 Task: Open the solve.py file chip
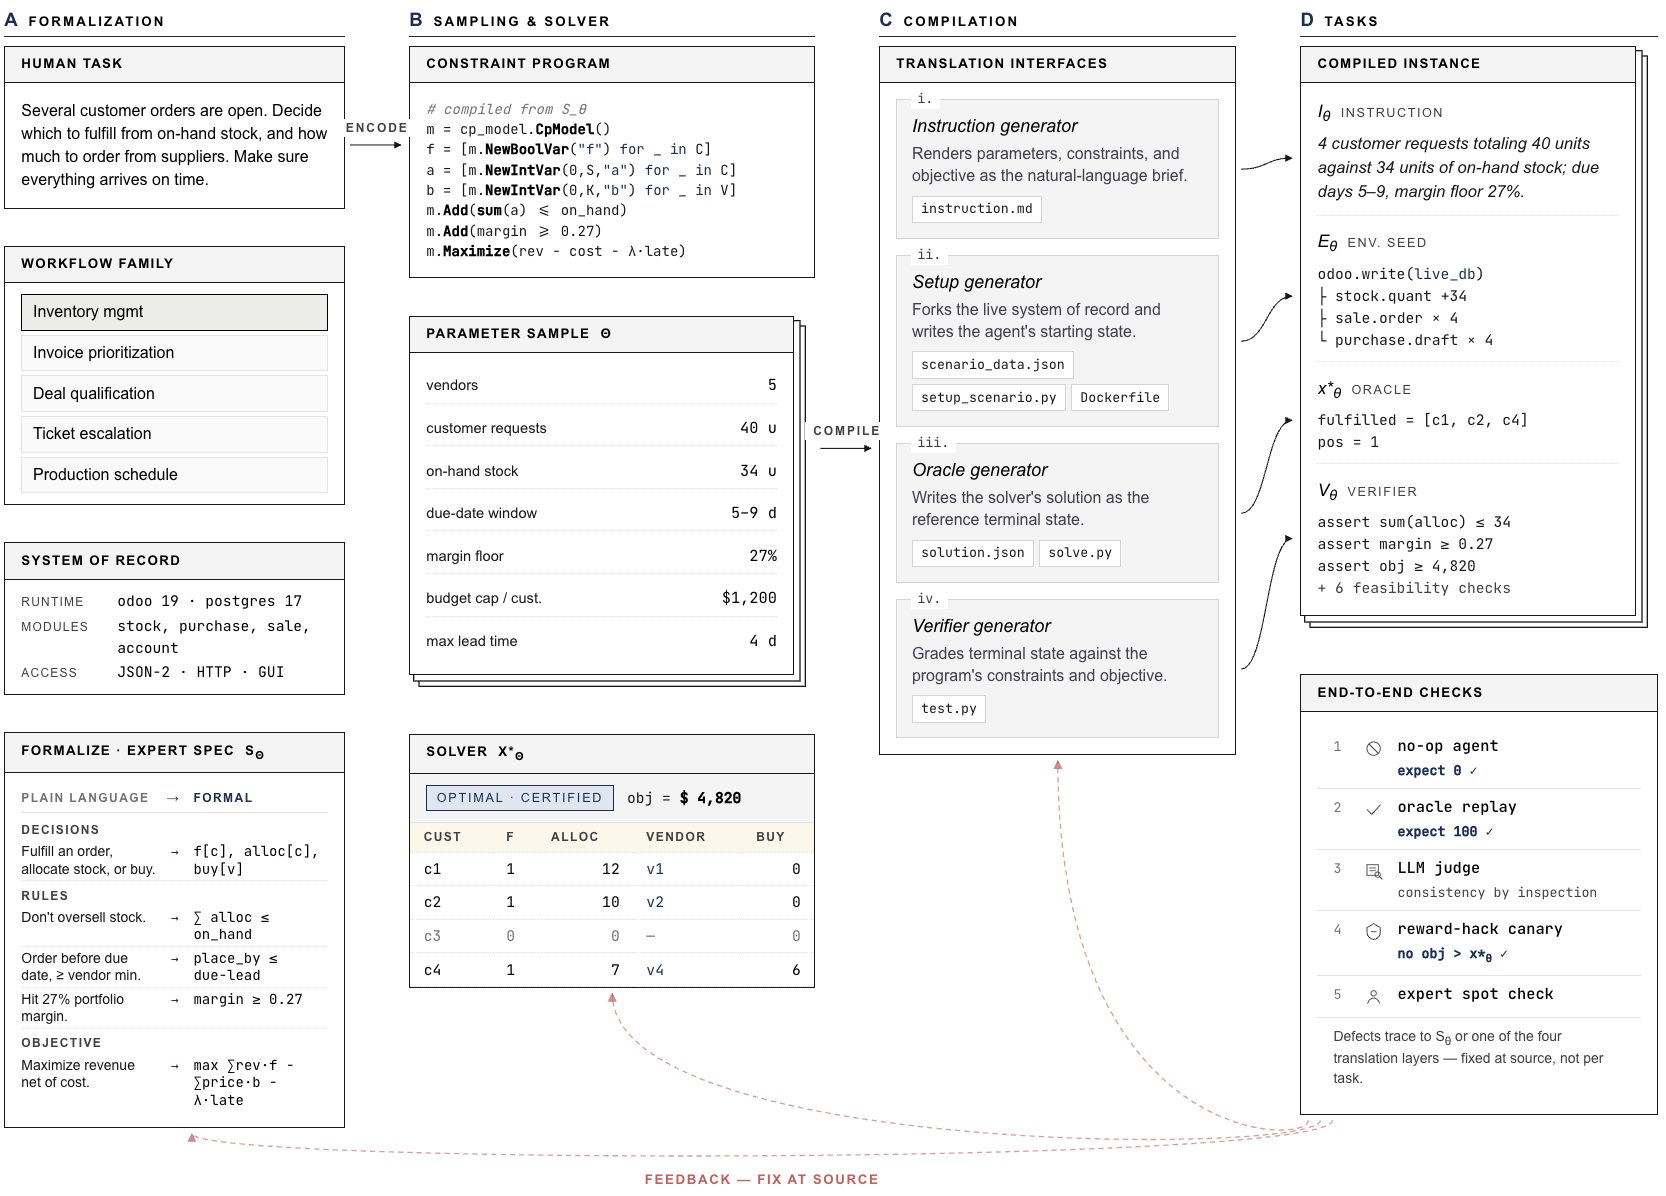(x=1080, y=553)
